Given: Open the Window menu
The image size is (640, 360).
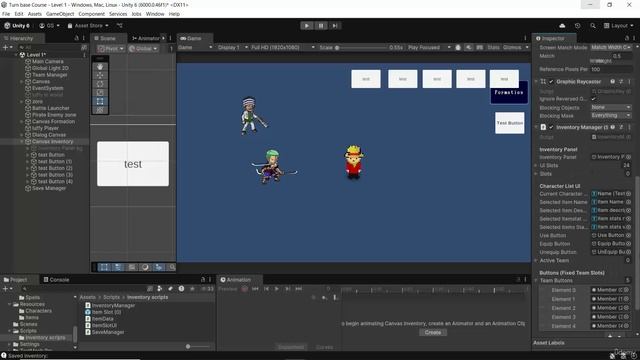Looking at the screenshot, I should [155, 14].
